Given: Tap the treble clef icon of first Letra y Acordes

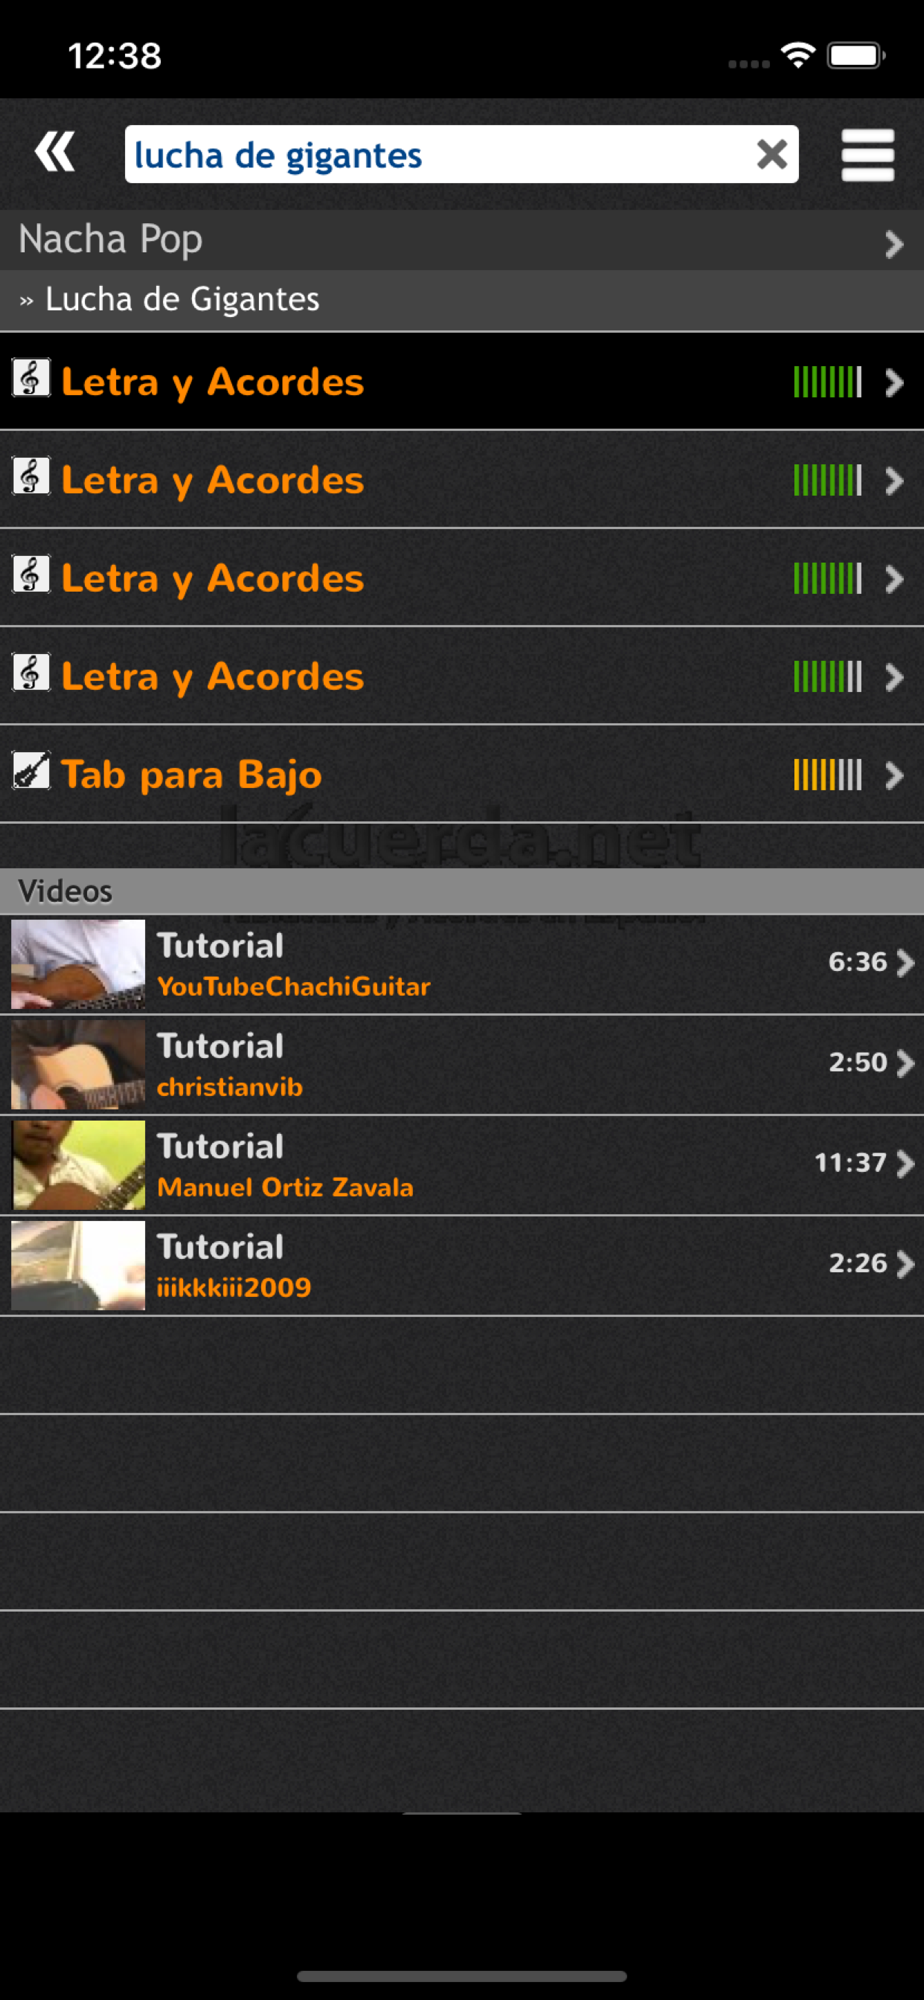Looking at the screenshot, I should click(31, 378).
